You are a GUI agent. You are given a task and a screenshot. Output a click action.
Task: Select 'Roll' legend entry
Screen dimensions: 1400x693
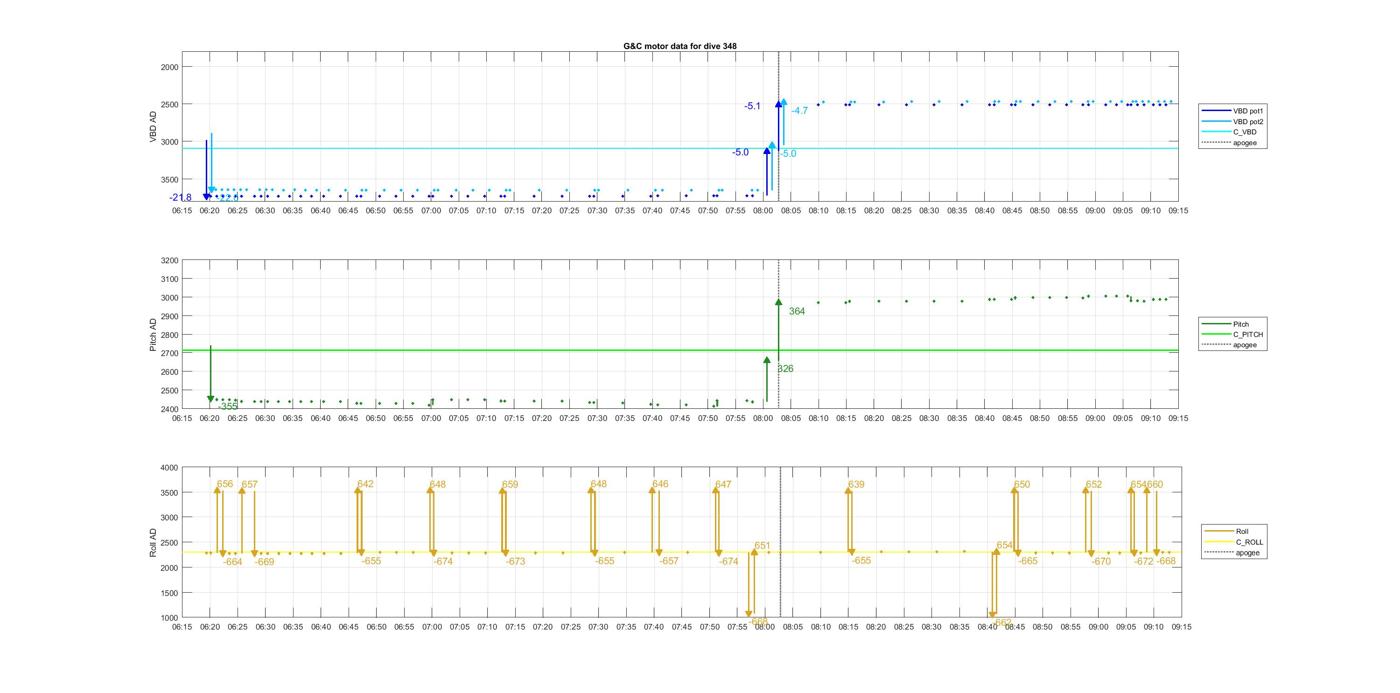(x=1227, y=531)
